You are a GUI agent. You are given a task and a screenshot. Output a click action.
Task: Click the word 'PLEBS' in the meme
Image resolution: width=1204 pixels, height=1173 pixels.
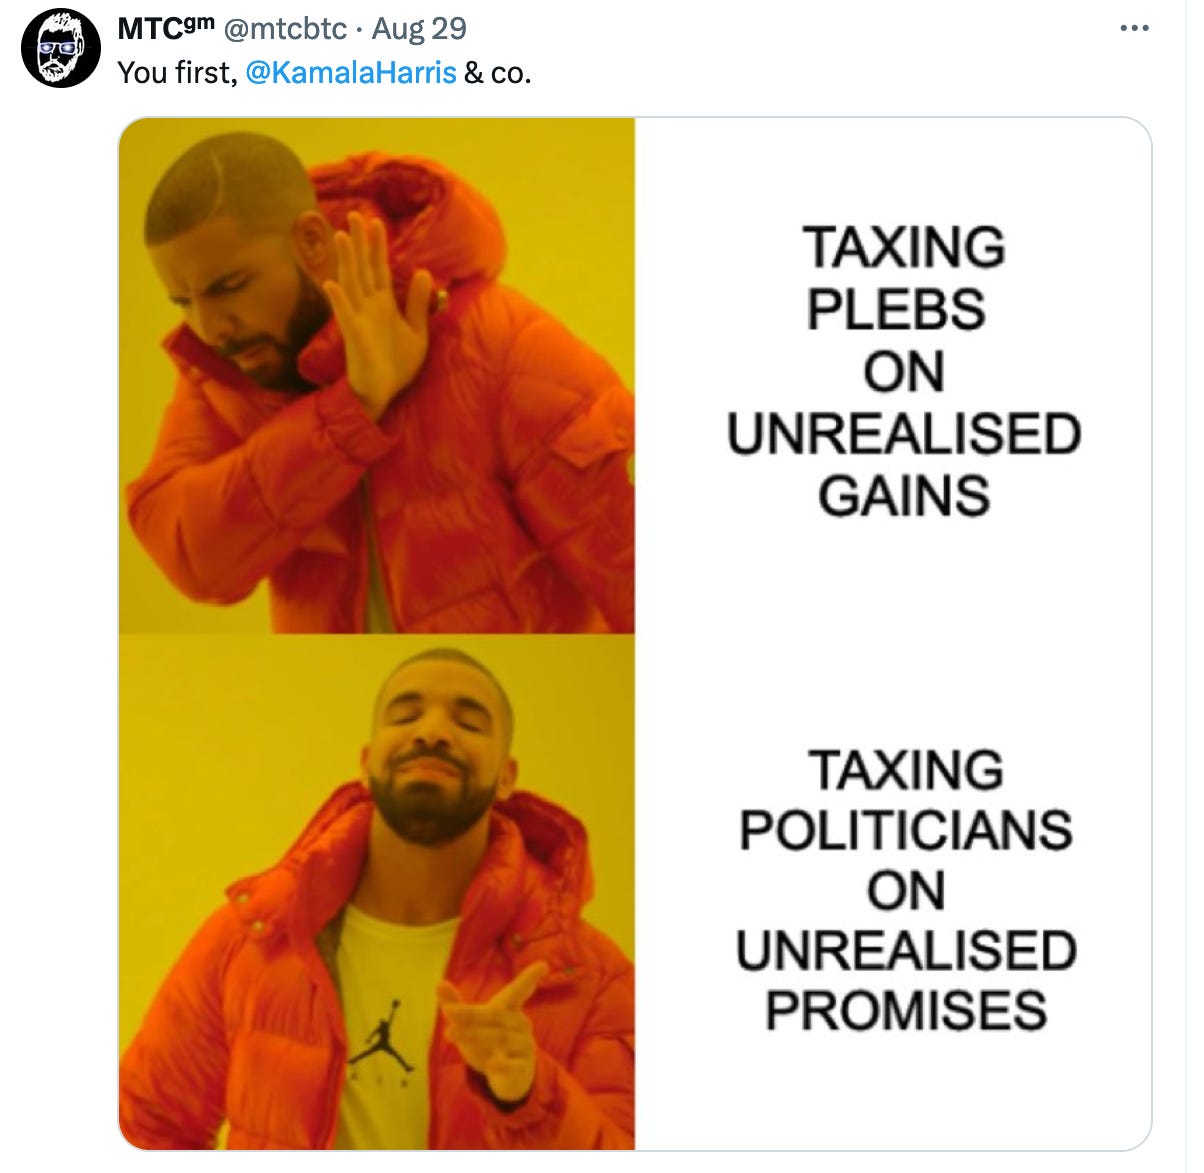896,309
